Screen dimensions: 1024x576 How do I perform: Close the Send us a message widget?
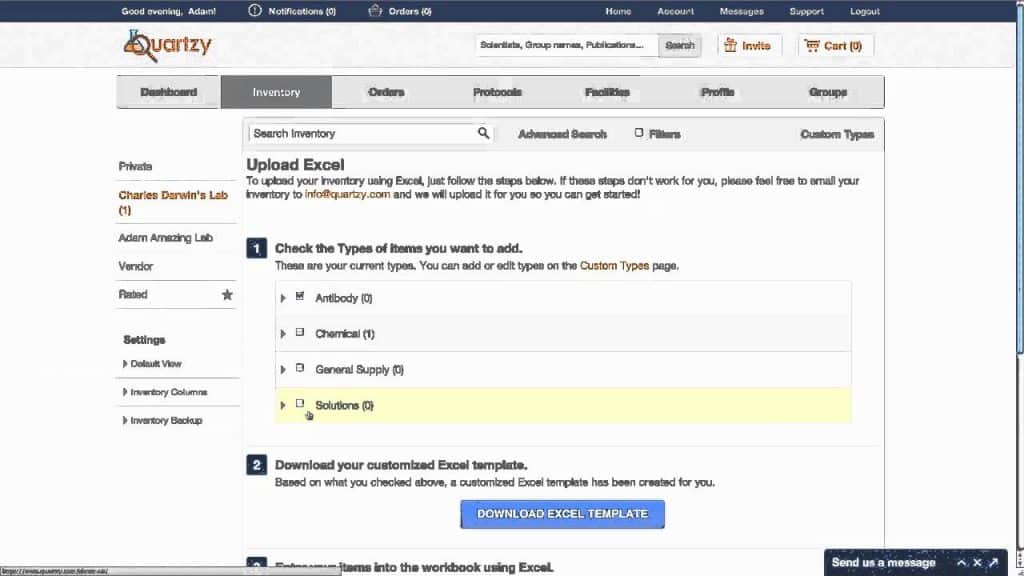pyautogui.click(x=977, y=562)
